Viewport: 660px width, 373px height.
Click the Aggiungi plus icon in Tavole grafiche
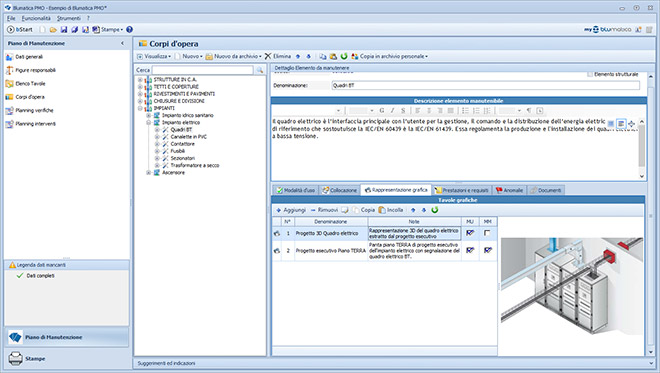point(278,210)
